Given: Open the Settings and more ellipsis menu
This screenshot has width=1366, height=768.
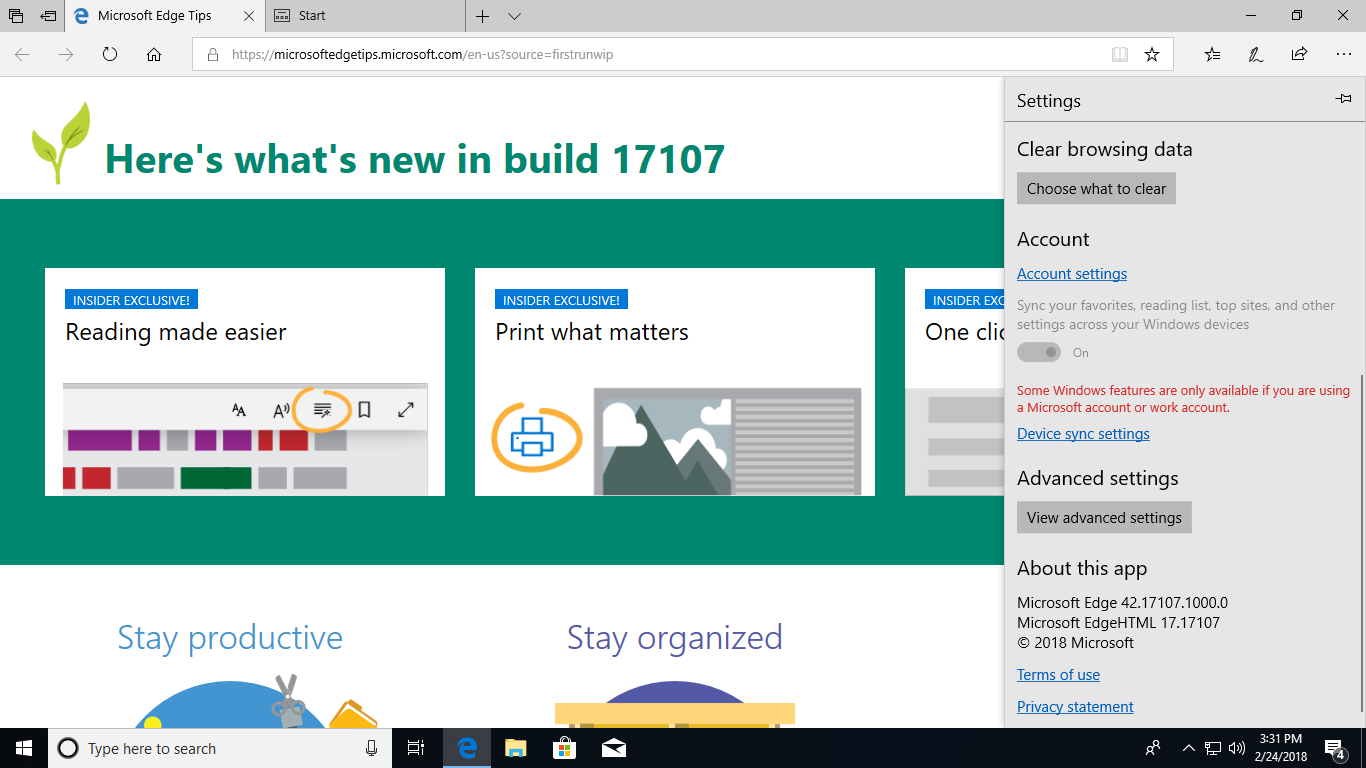Looking at the screenshot, I should coord(1343,55).
